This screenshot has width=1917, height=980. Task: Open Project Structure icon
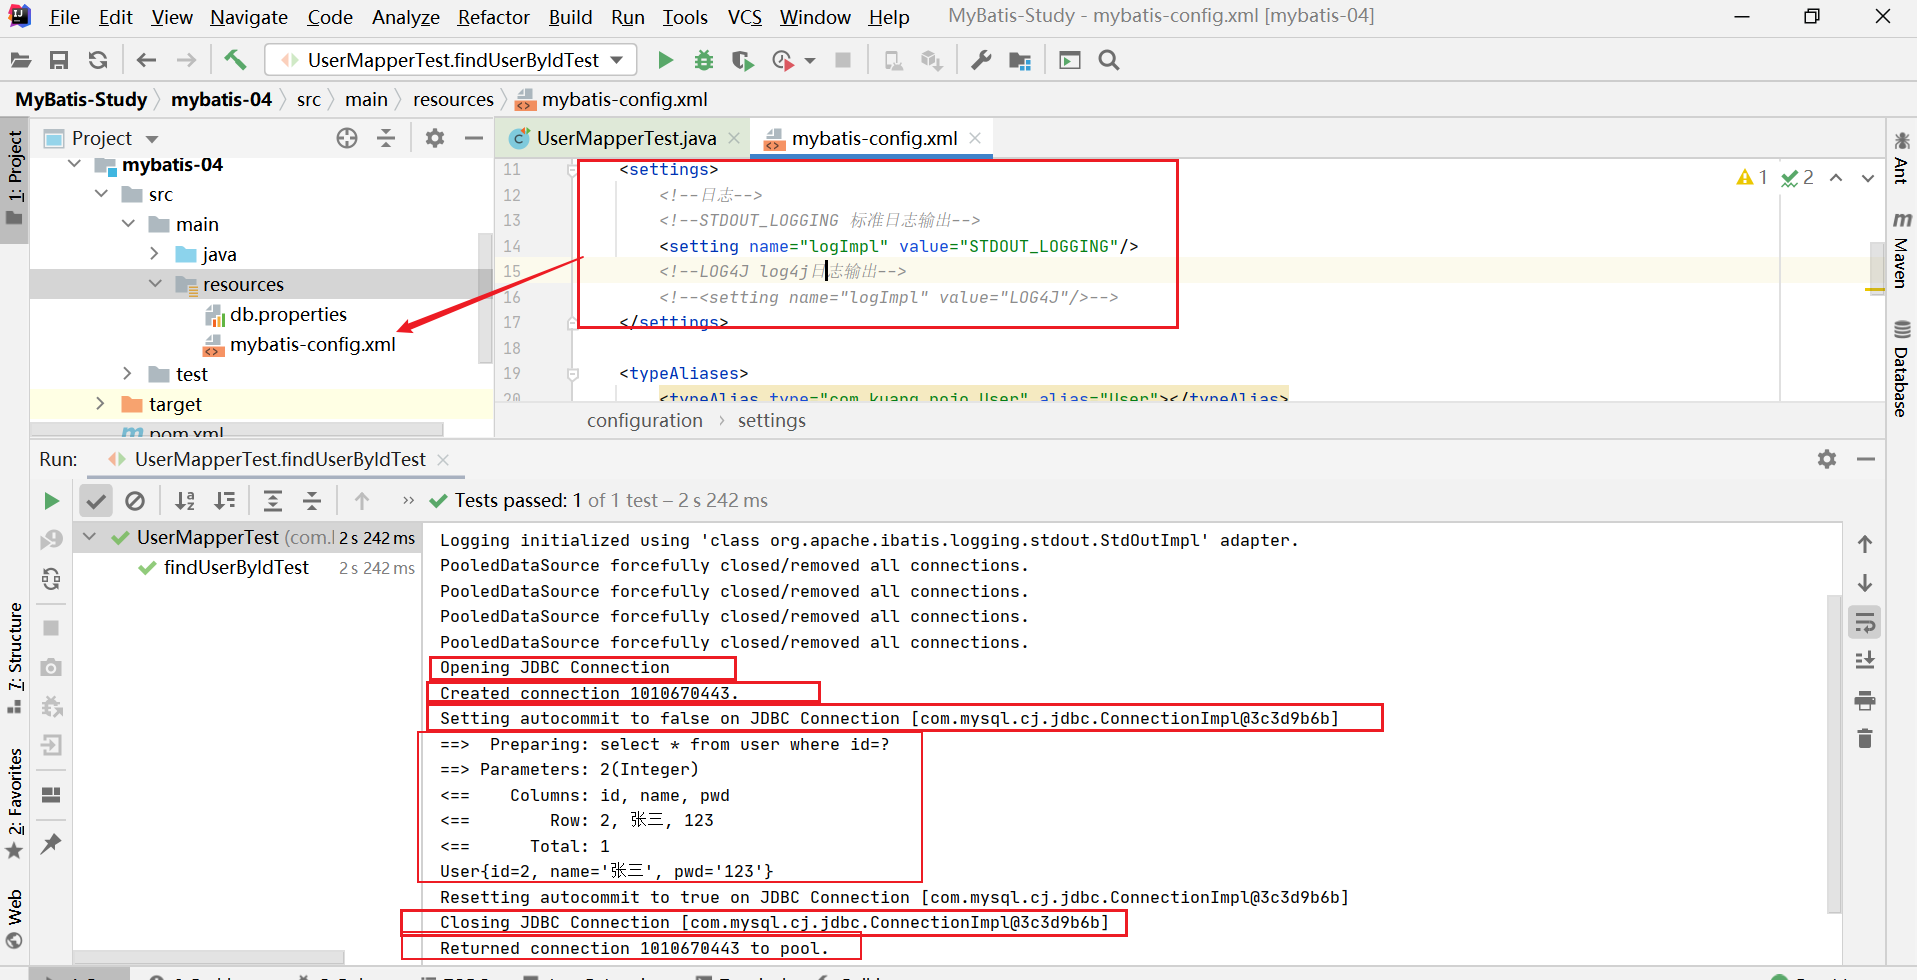pos(1020,60)
